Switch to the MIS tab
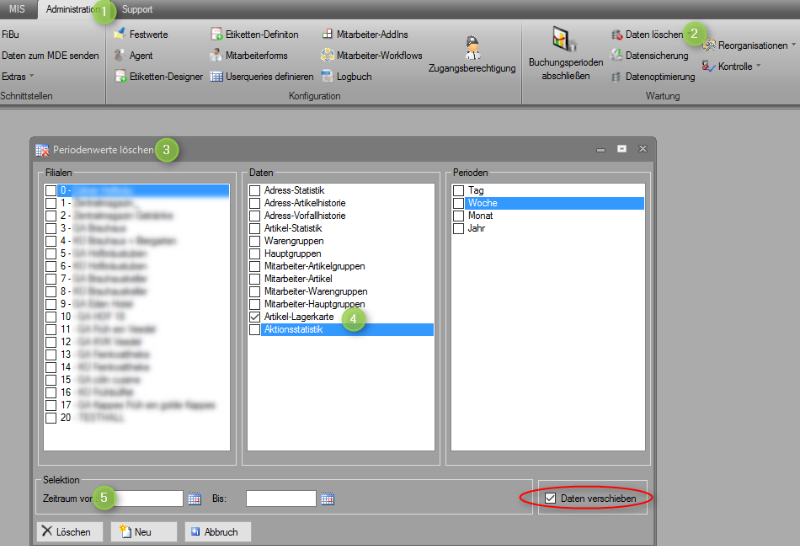 click(18, 9)
